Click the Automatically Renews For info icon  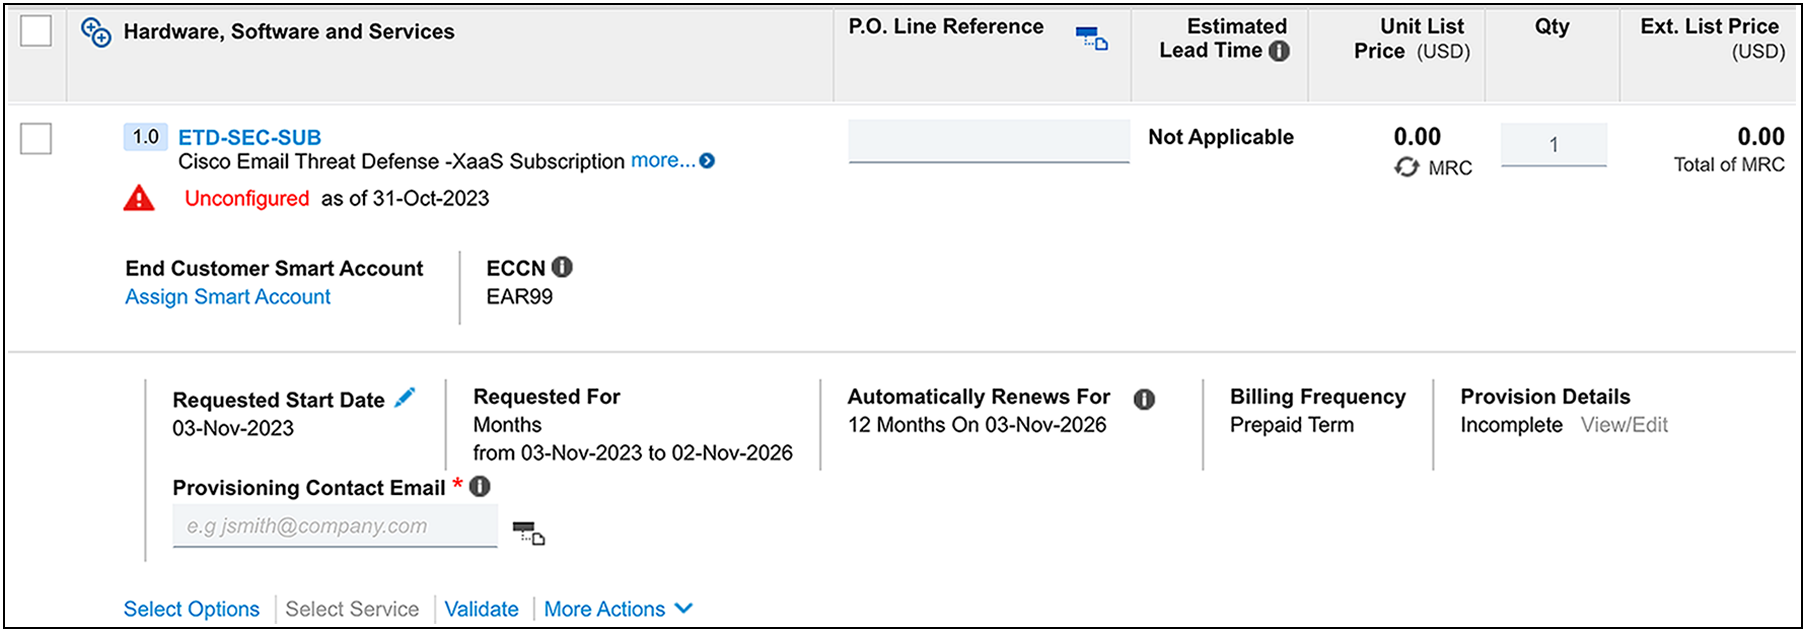click(x=1146, y=397)
